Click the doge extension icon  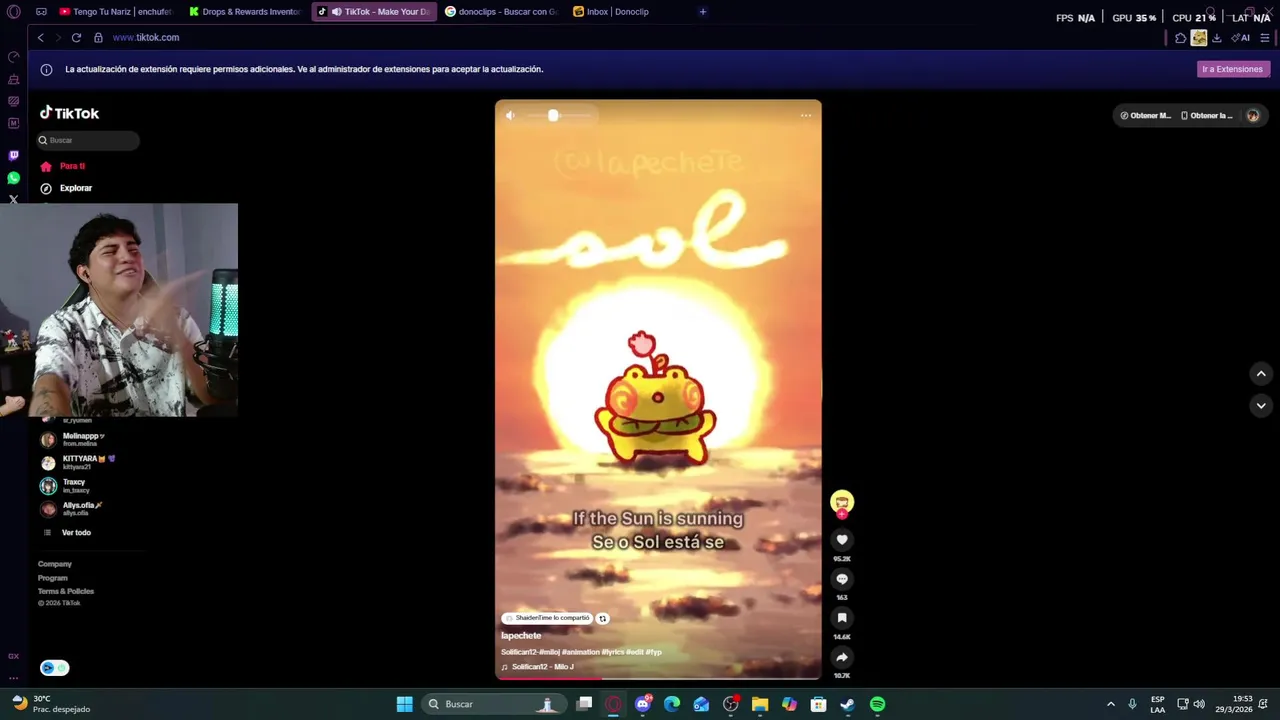click(1198, 38)
